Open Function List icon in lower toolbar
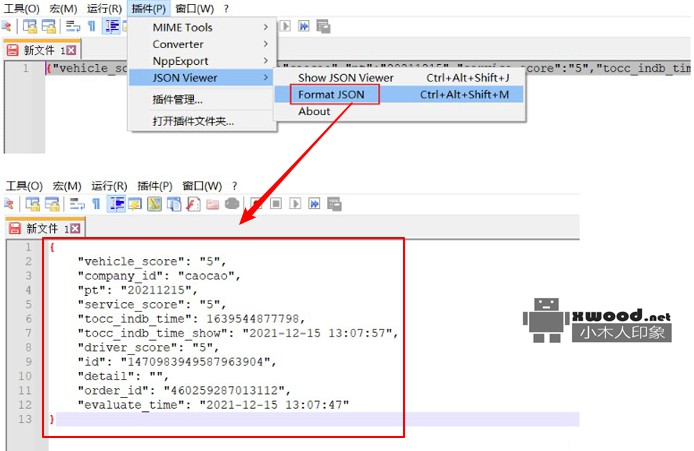 pyautogui.click(x=193, y=204)
